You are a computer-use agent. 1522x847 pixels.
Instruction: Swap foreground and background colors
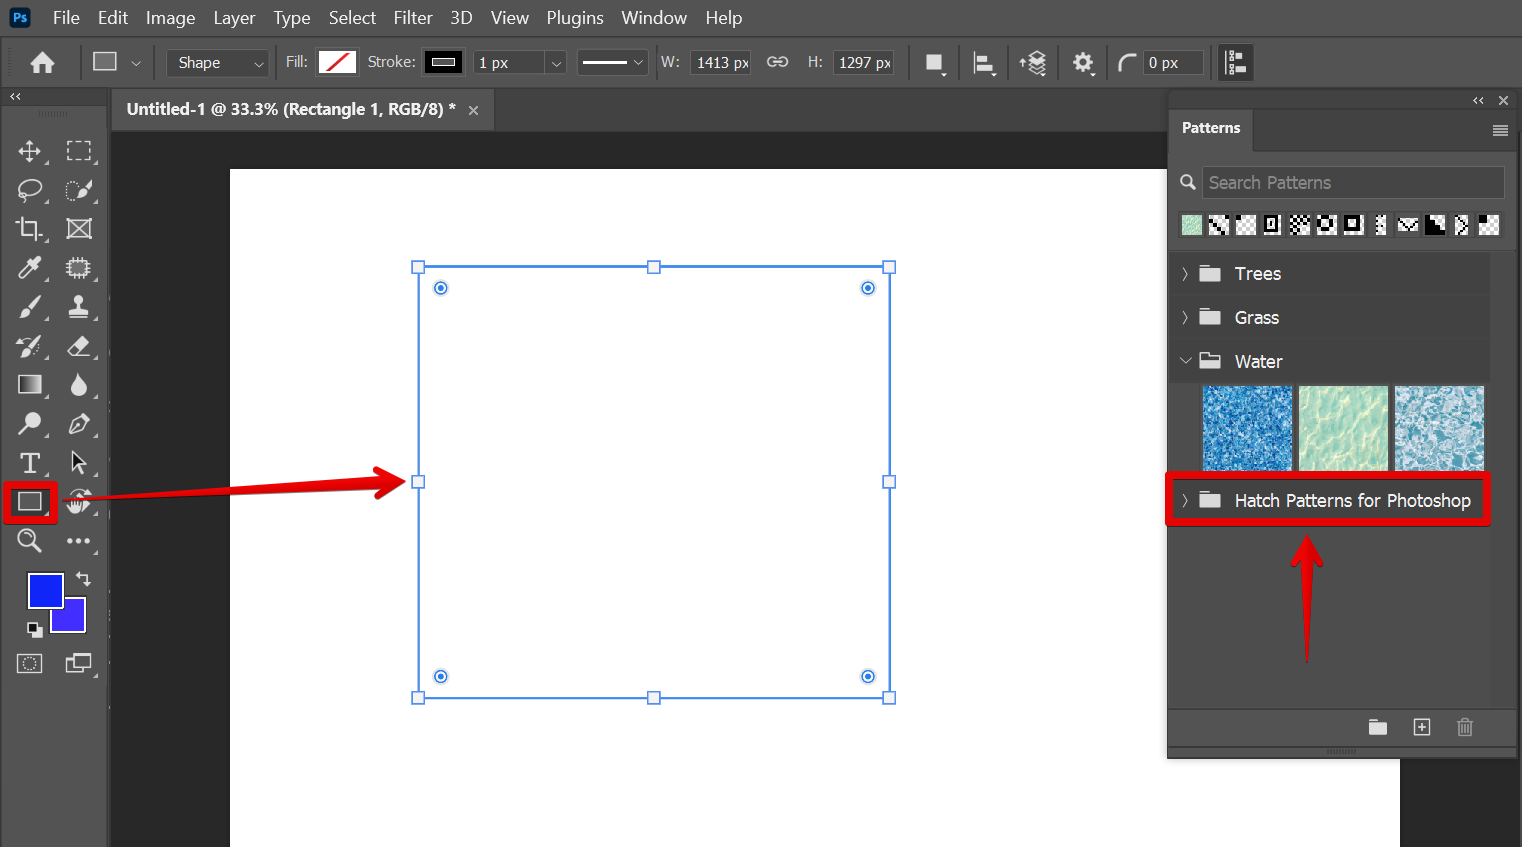point(83,579)
